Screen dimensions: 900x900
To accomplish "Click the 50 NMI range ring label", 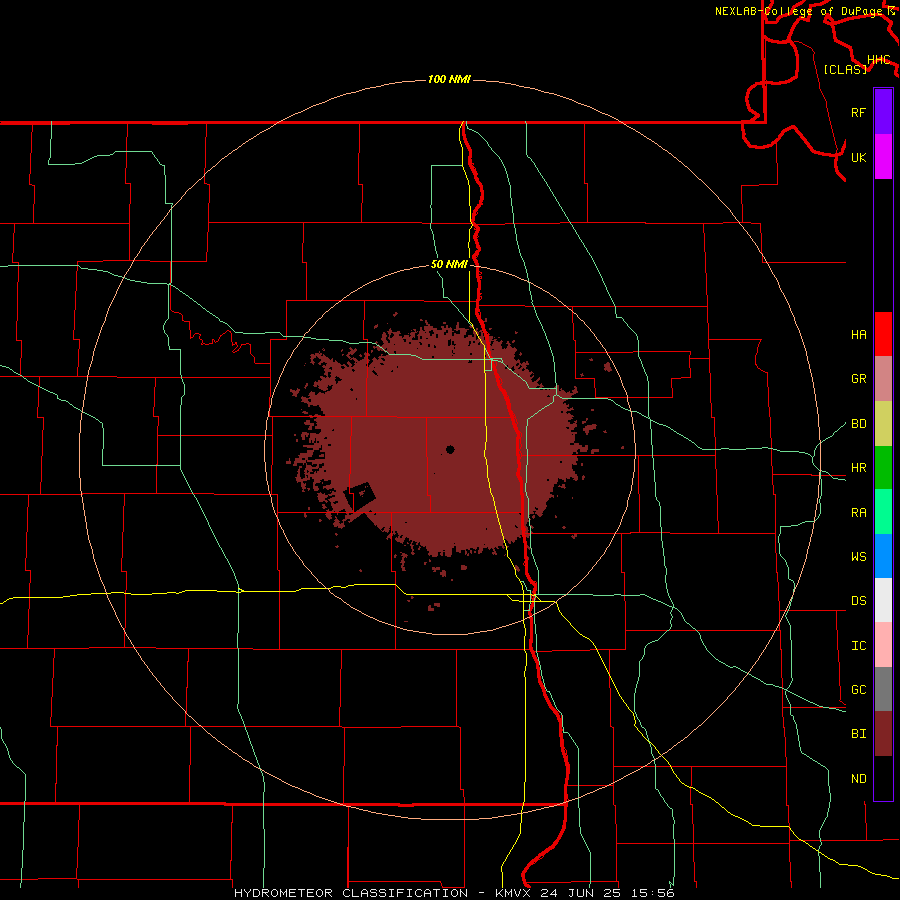I will pos(449,265).
